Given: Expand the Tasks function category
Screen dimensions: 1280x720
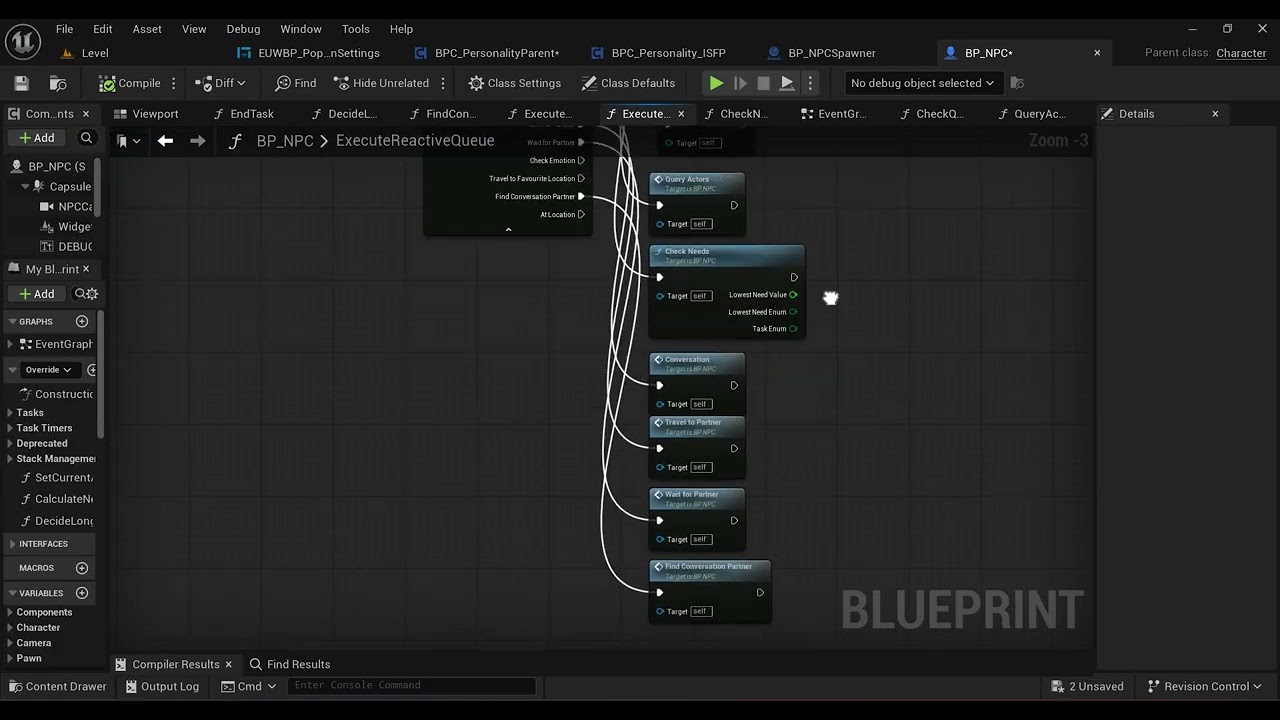Looking at the screenshot, I should [x=11, y=413].
